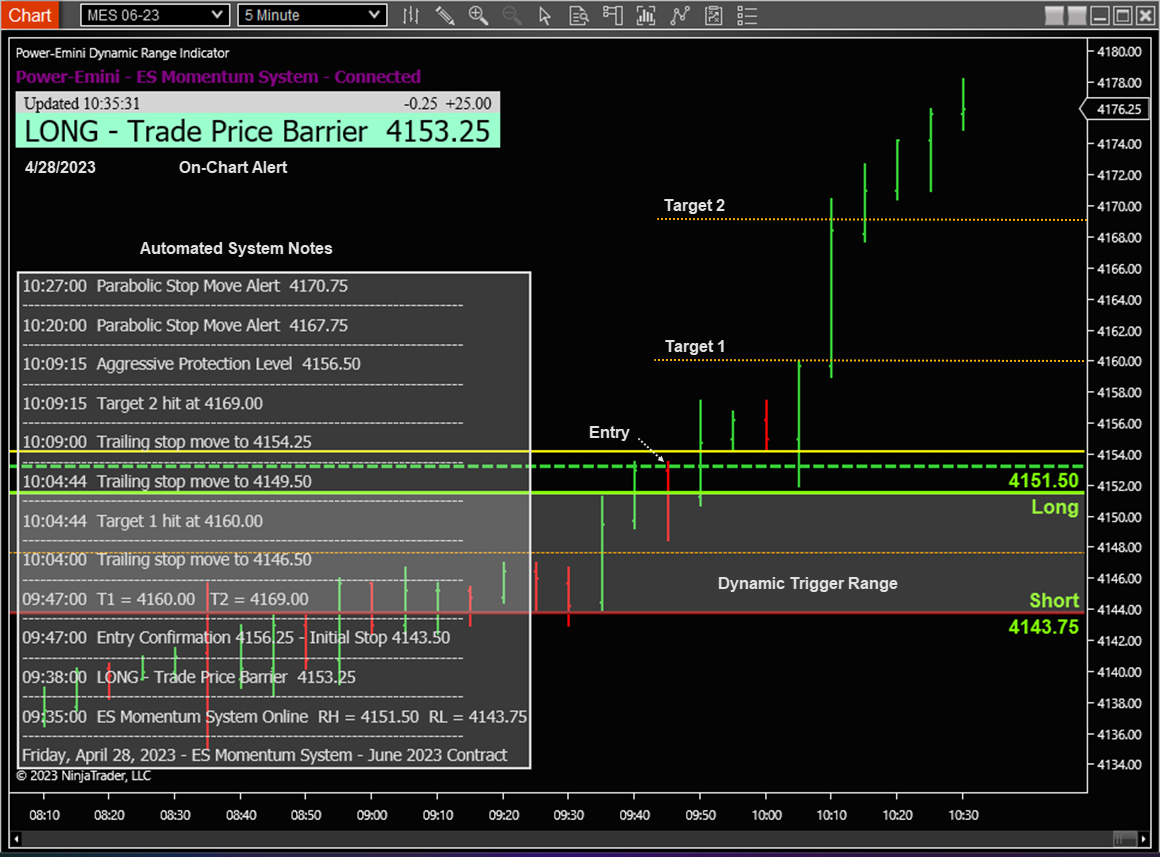Open the Strategies clipboard icon
The height and width of the screenshot is (857, 1160).
[x=713, y=15]
